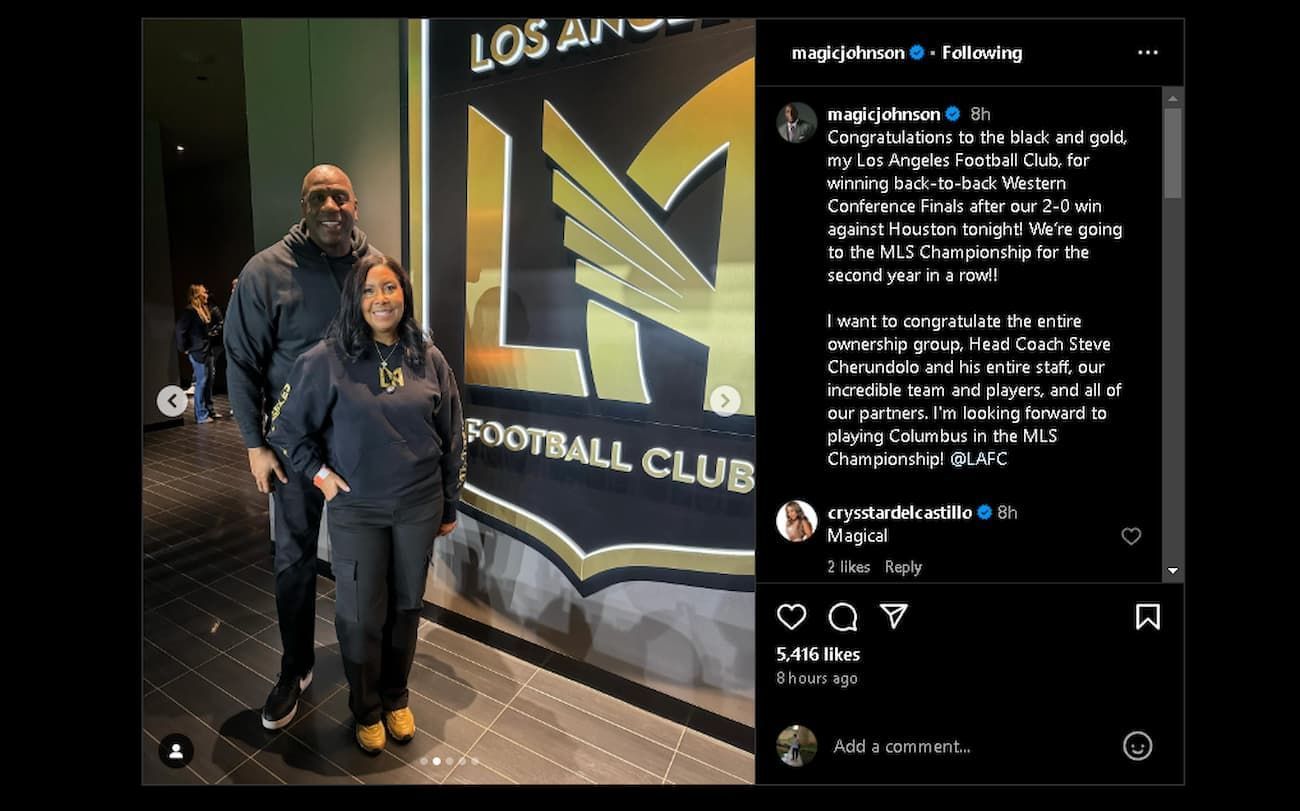Open crysstardelcastillo's profile link
Image resolution: width=1300 pixels, height=811 pixels.
coord(899,512)
